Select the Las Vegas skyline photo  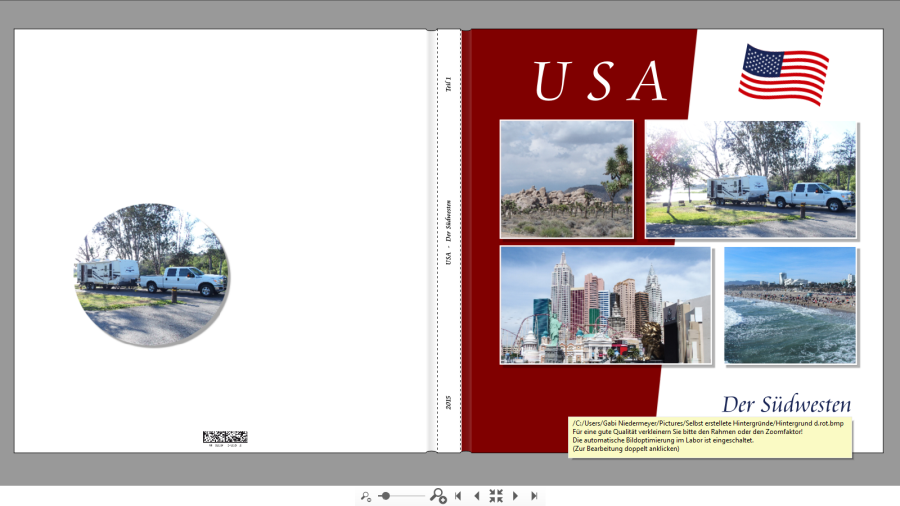pyautogui.click(x=605, y=305)
